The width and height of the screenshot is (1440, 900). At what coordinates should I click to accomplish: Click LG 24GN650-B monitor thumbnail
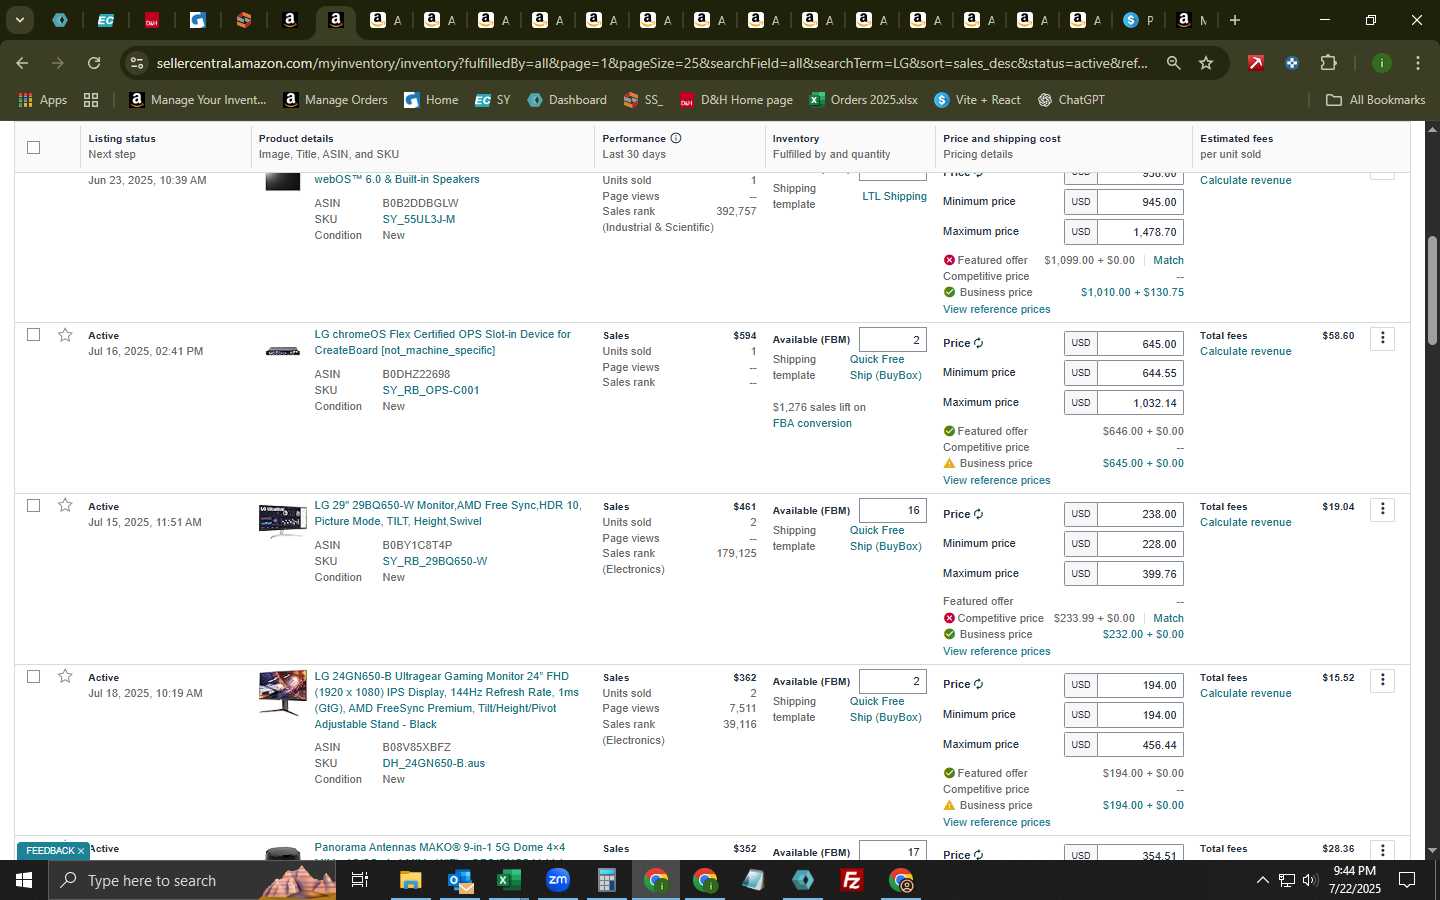tap(283, 692)
